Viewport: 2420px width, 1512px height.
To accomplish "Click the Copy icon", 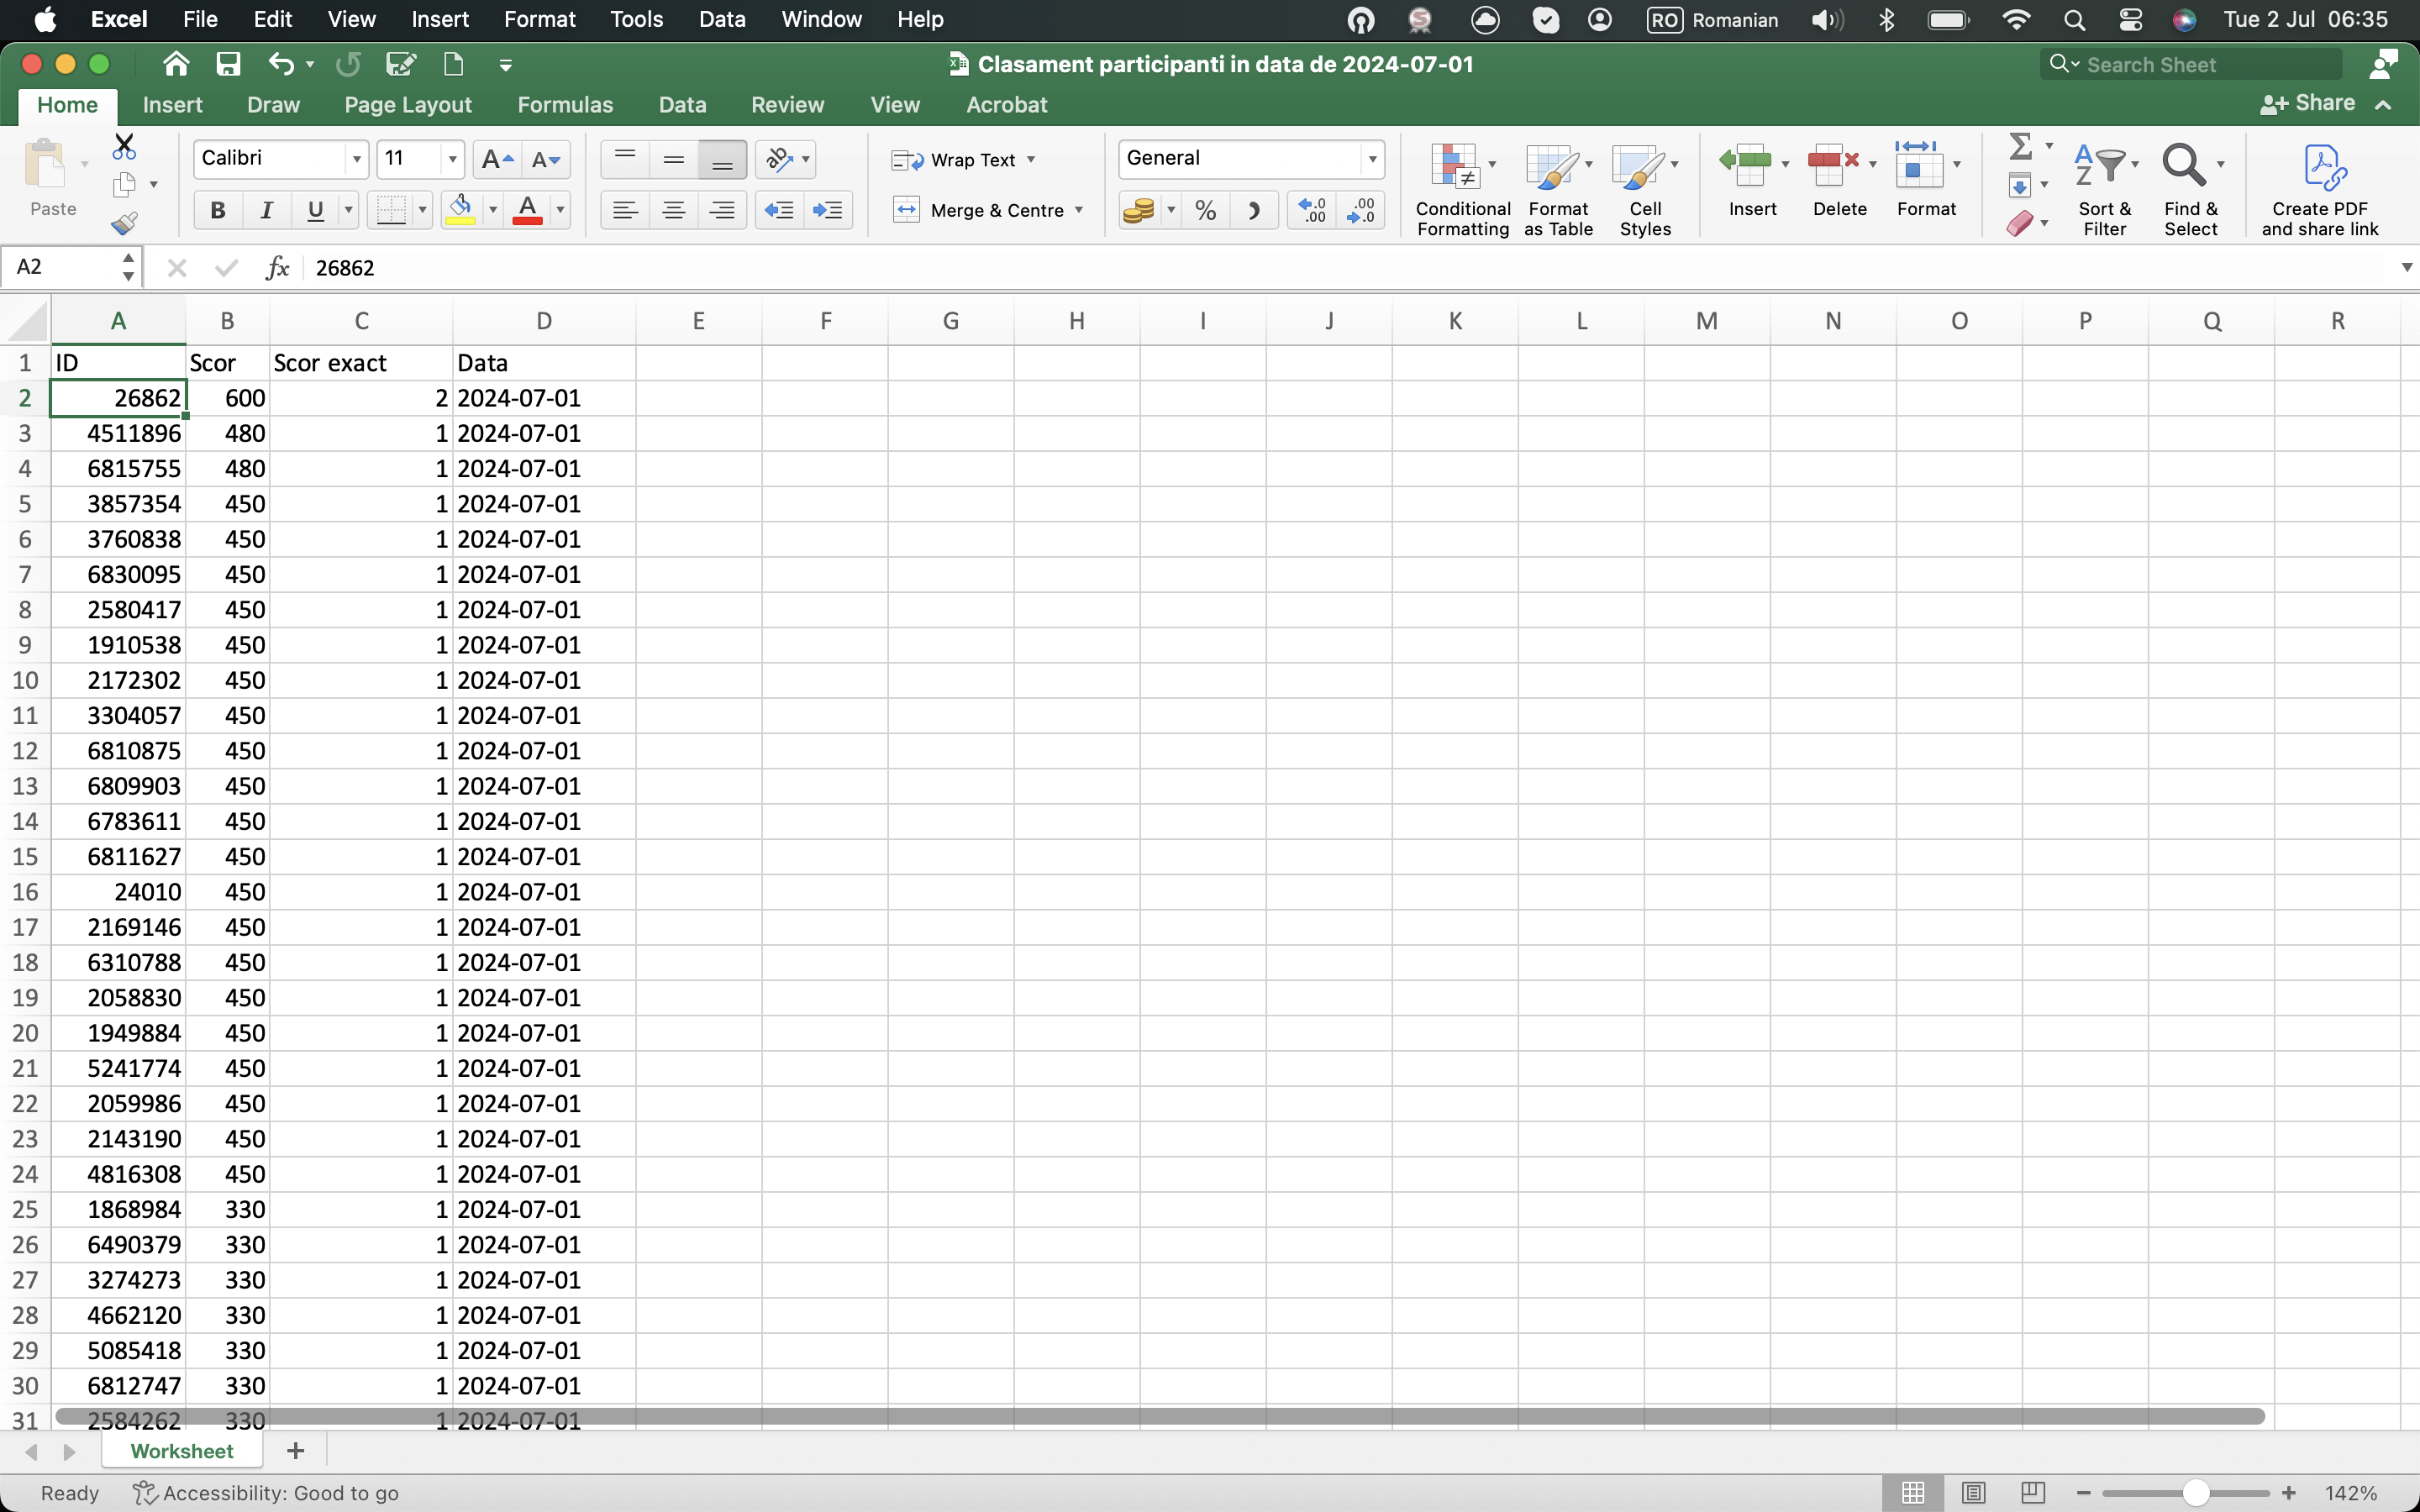I will coord(124,185).
